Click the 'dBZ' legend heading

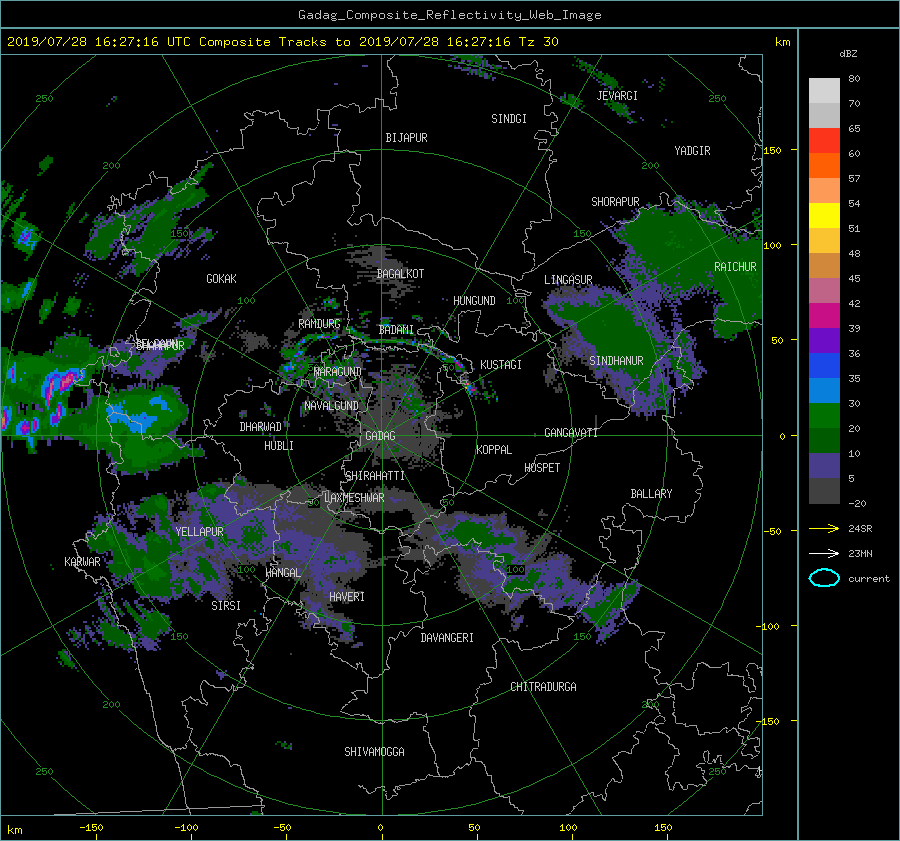[848, 53]
